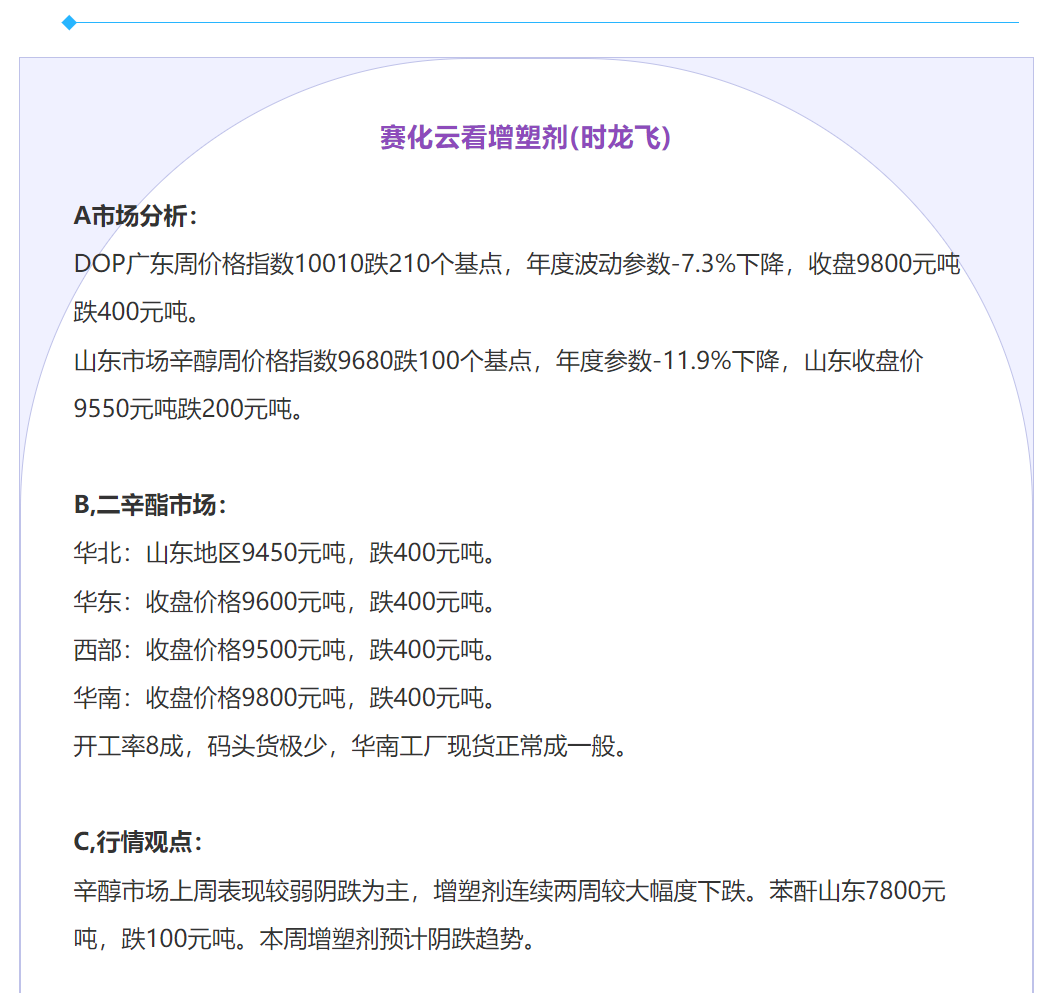Select the heading B,二辛酯市场:
Screen dimensions: 1055x993
(x=150, y=505)
